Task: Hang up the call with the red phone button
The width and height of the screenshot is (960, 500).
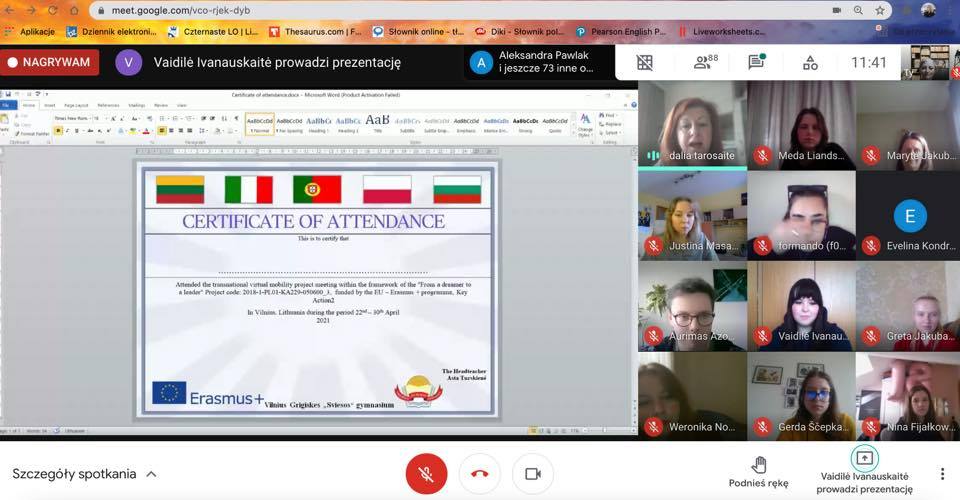Action: [x=479, y=474]
